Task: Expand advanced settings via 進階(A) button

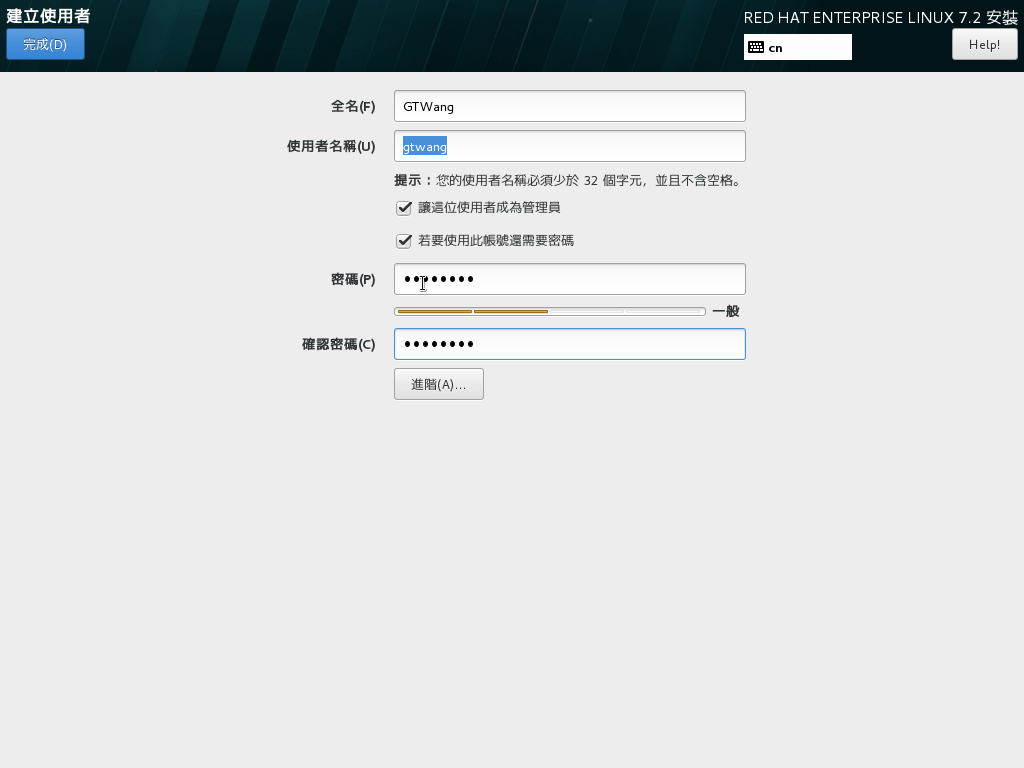Action: (x=438, y=383)
